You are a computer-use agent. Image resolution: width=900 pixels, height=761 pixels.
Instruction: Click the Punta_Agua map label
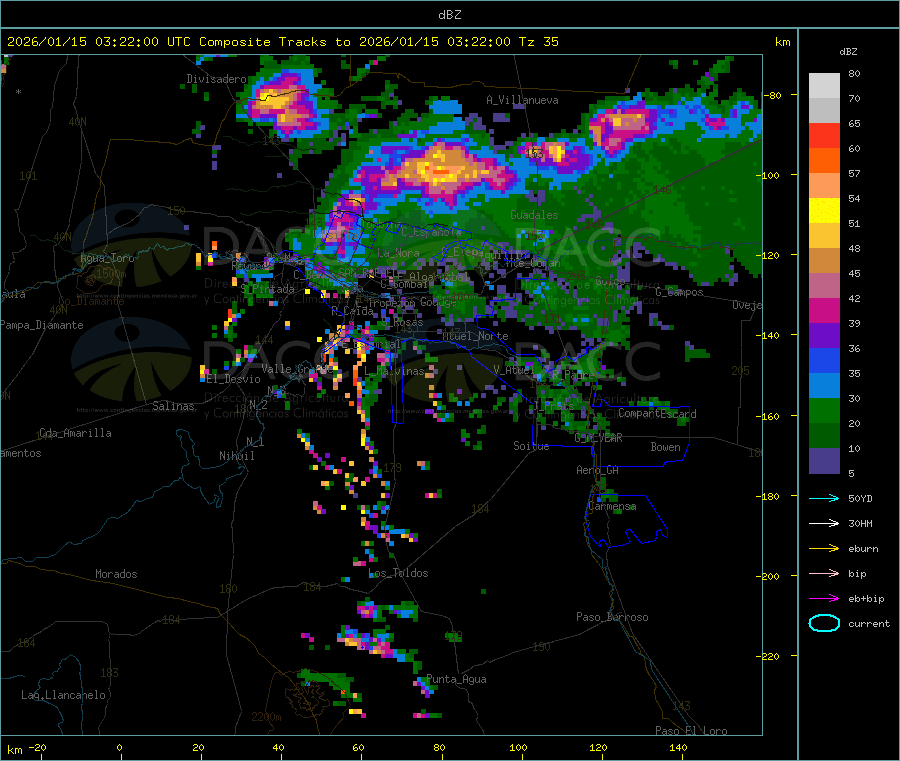[x=456, y=679]
